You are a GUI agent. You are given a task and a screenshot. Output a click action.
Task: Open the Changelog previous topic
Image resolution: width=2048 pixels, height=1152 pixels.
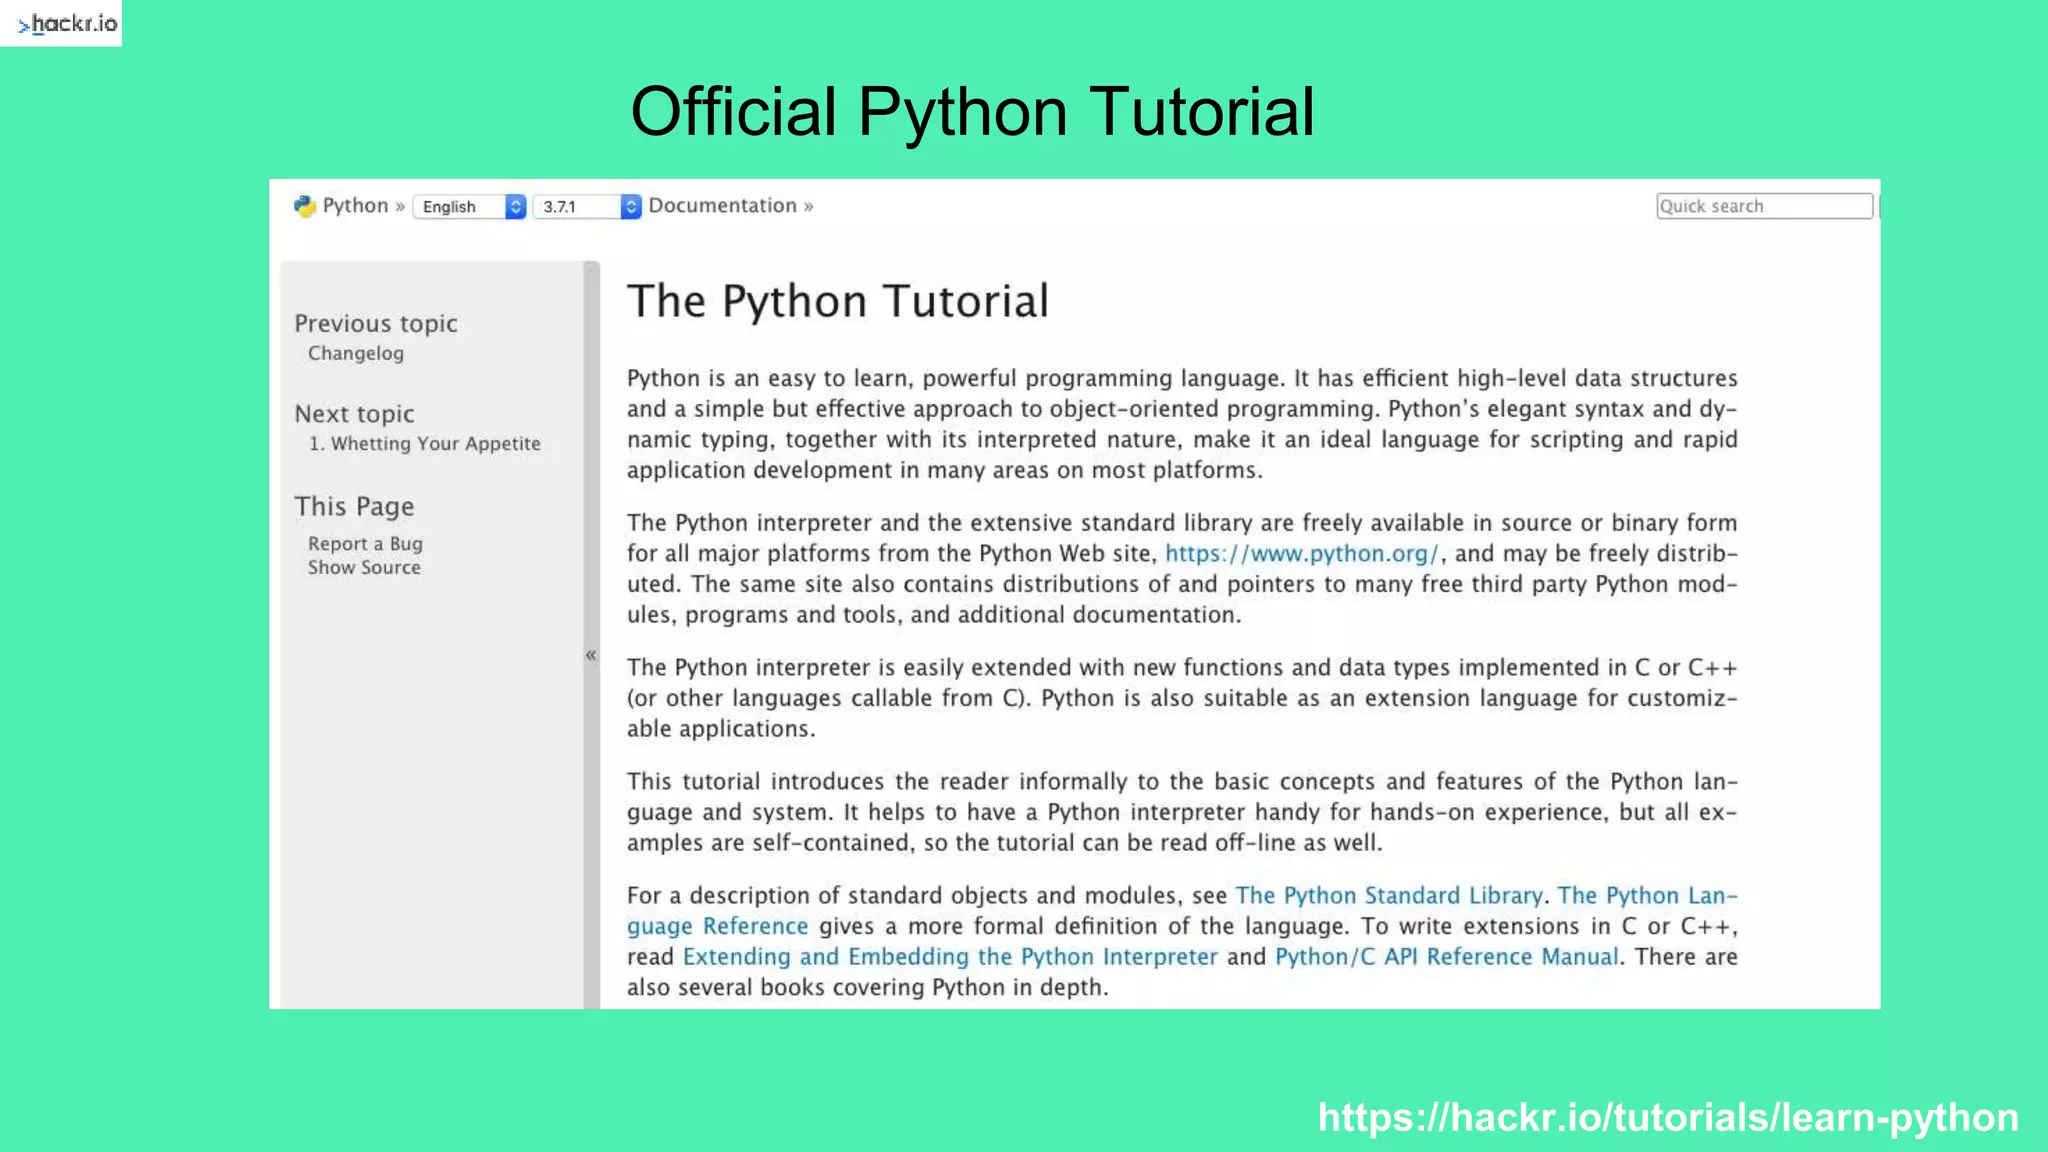pos(356,353)
